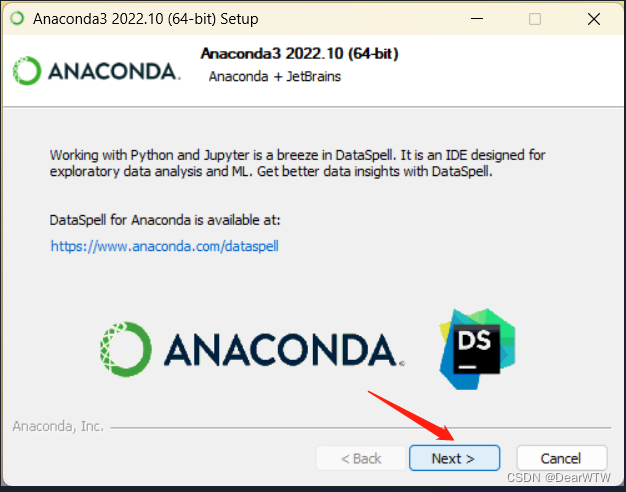Click the Anaconda, Inc. footer label
This screenshot has height=492, width=626.
pos(58,427)
